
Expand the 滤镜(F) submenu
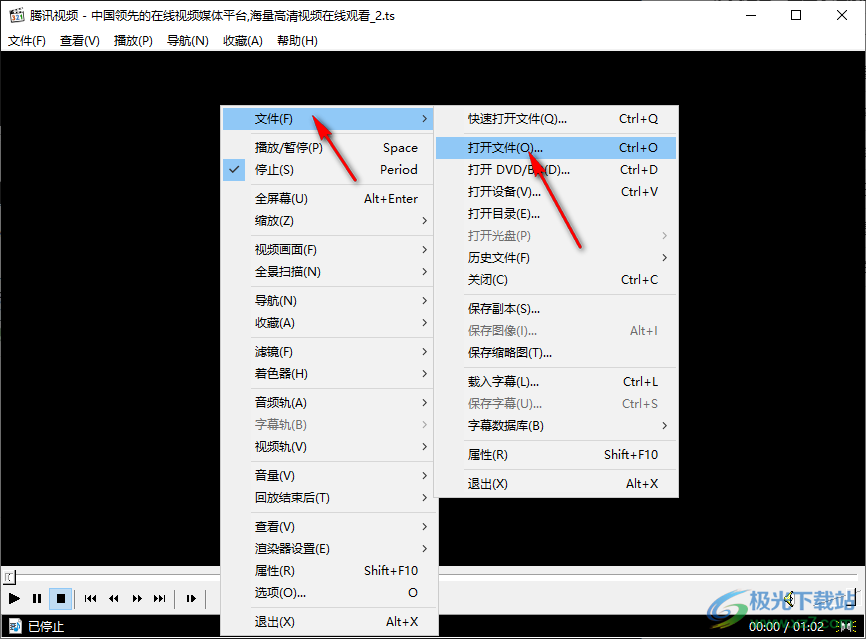328,352
